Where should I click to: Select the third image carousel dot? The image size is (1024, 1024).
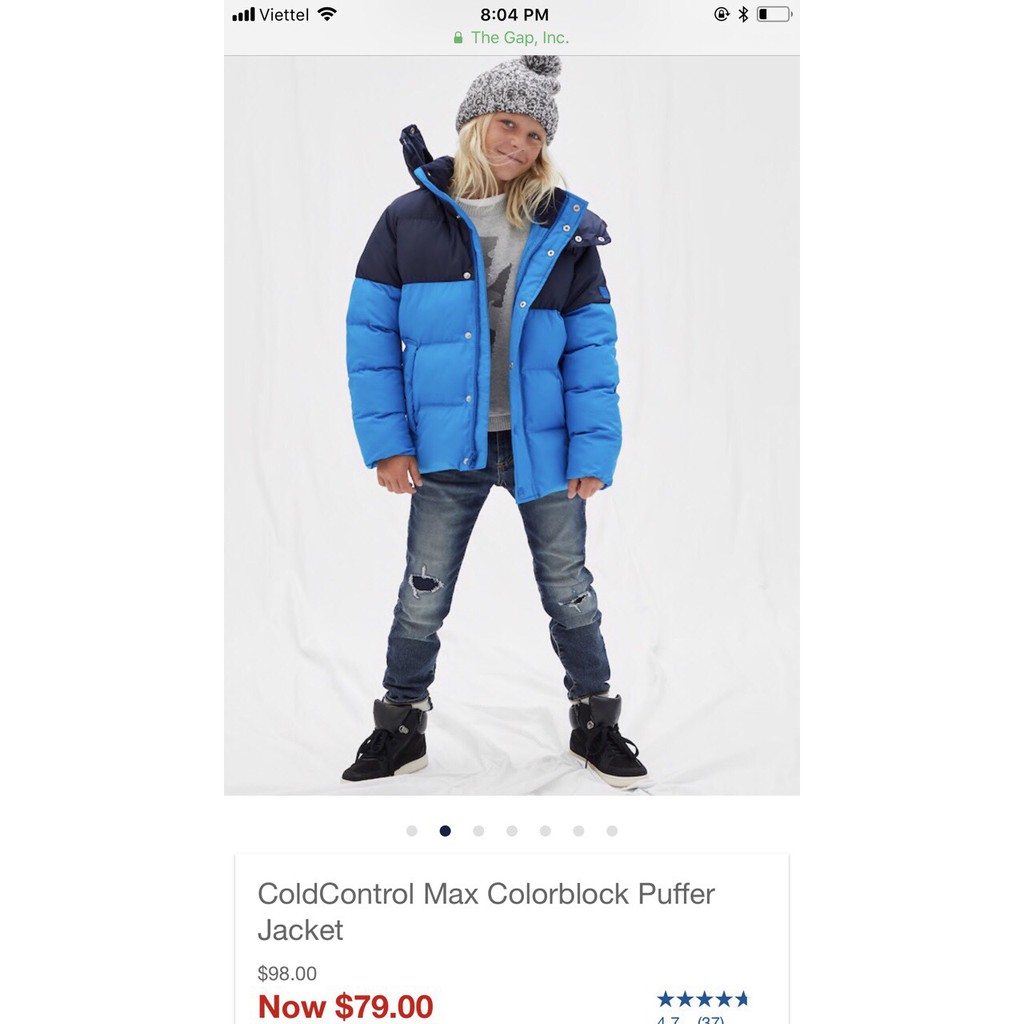478,831
